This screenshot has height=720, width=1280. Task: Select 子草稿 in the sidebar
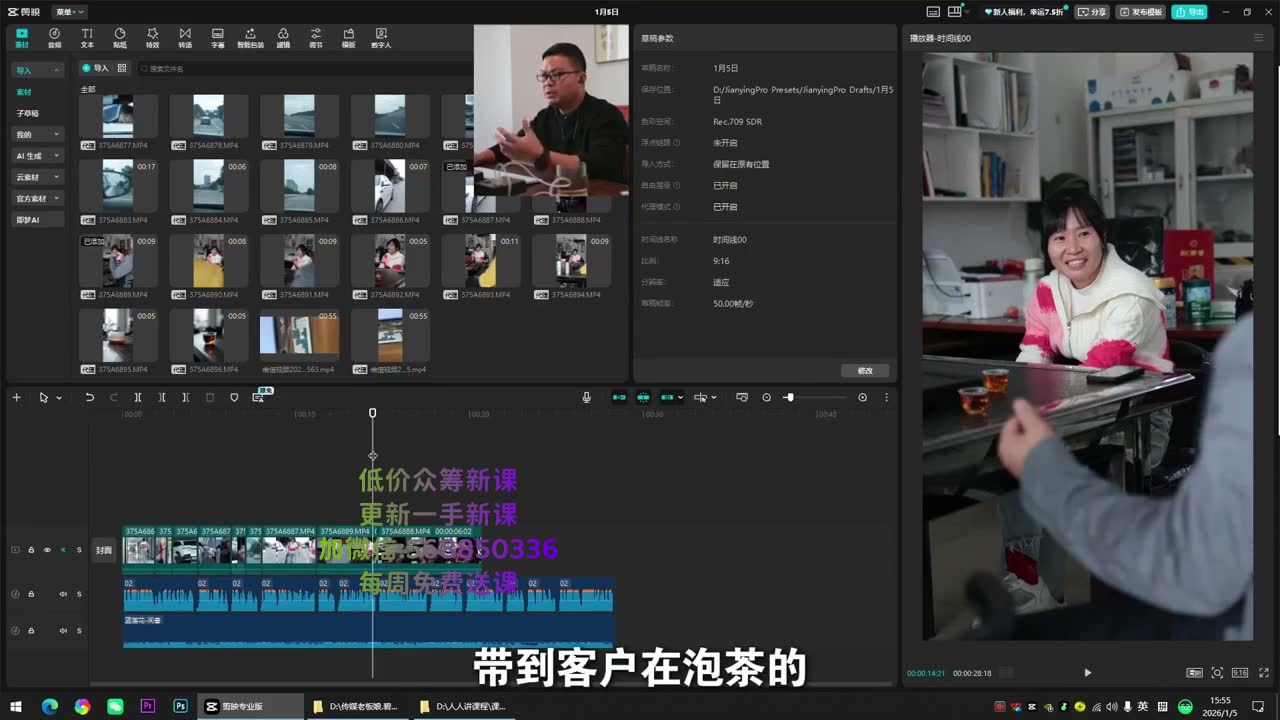click(x=28, y=113)
